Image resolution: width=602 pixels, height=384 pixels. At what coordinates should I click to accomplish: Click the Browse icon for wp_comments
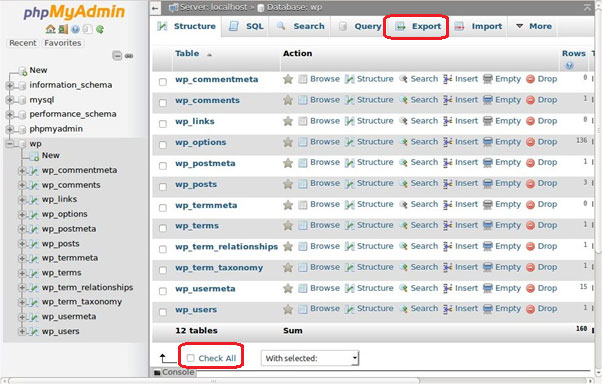(x=303, y=100)
